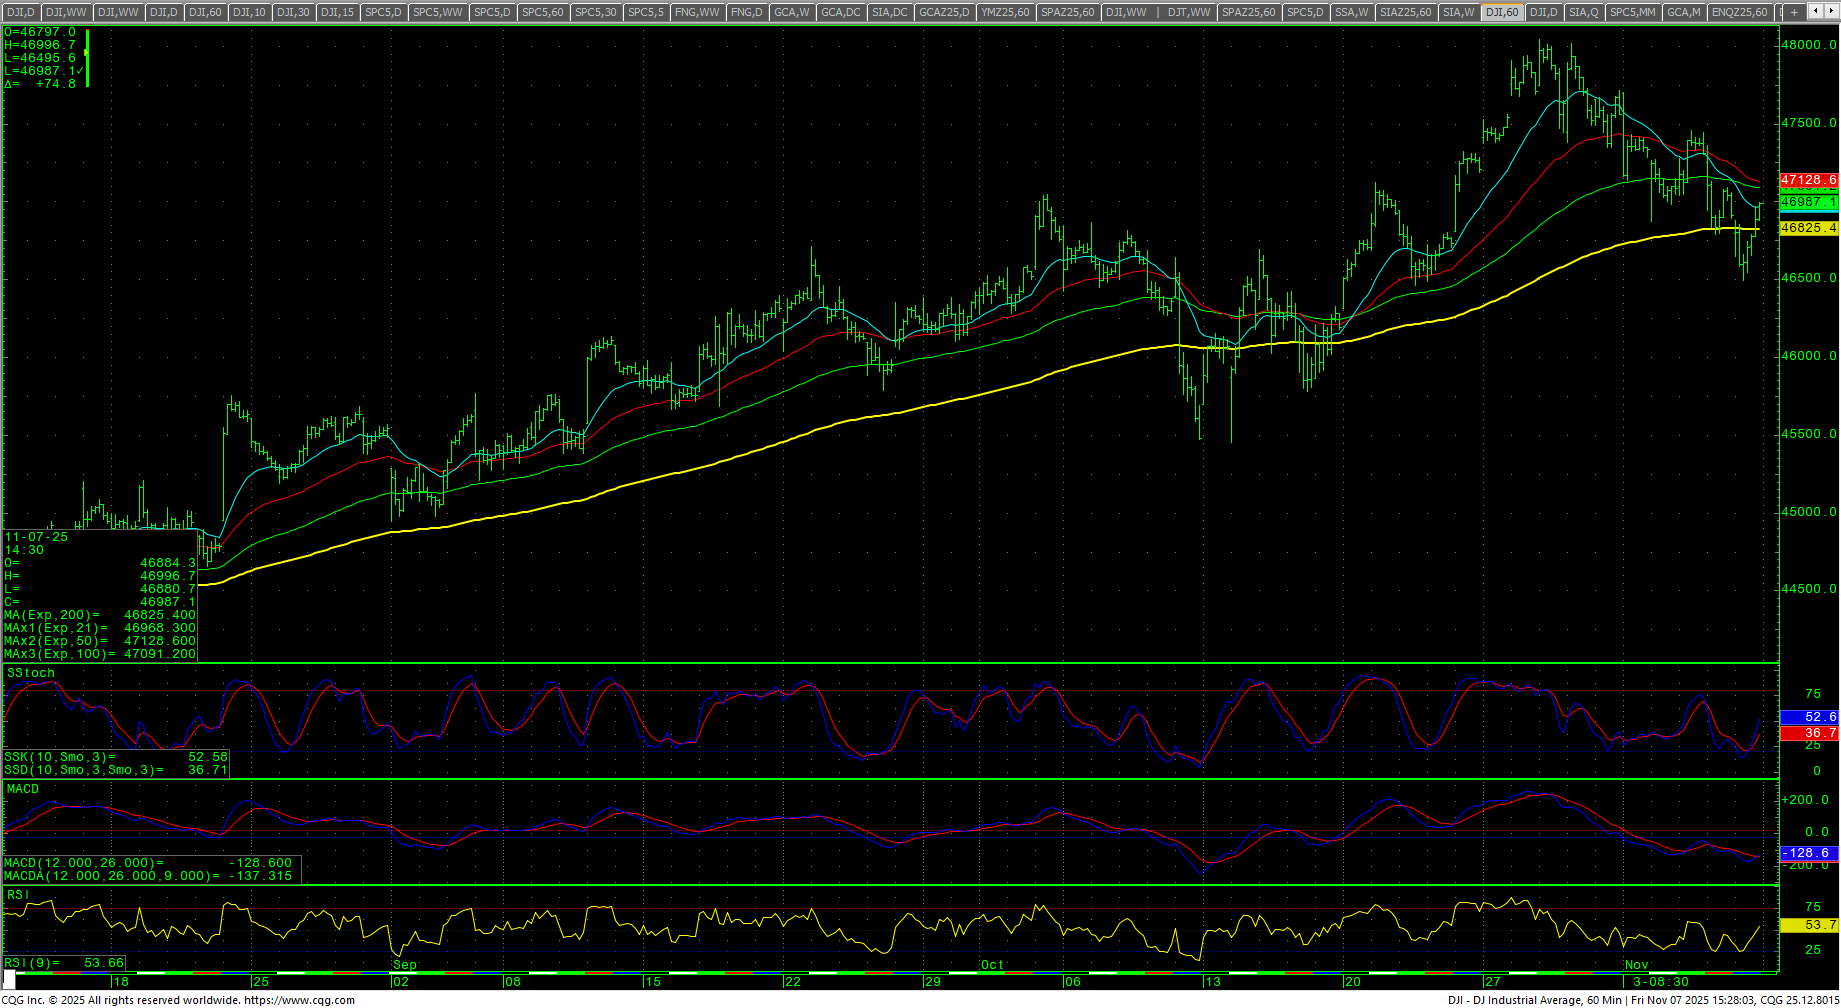Viewport: 1841px width, 1008px height.
Task: Switch to the DJI,10 chart tab
Action: click(248, 12)
